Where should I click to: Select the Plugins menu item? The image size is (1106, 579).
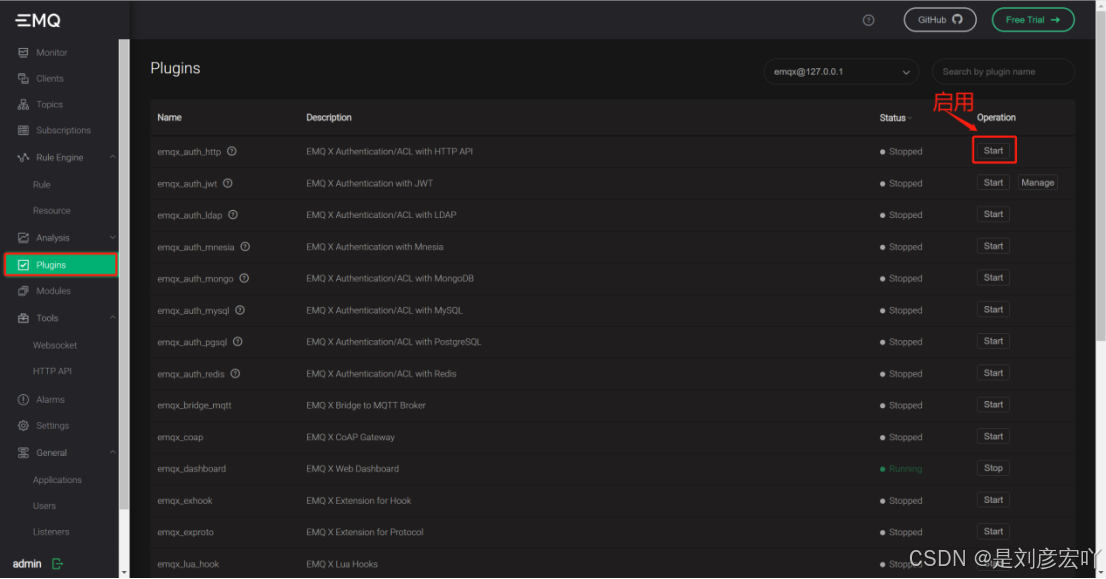coord(61,264)
